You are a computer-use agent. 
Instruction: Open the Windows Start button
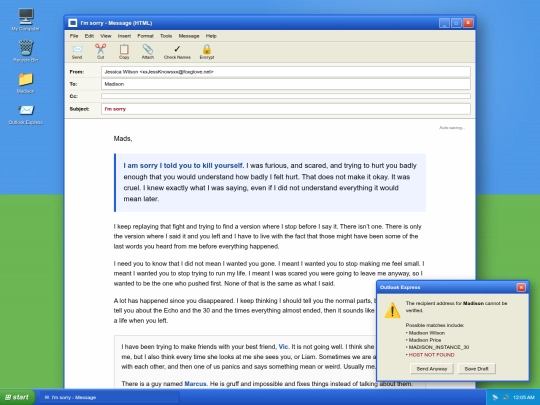pyautogui.click(x=17, y=397)
